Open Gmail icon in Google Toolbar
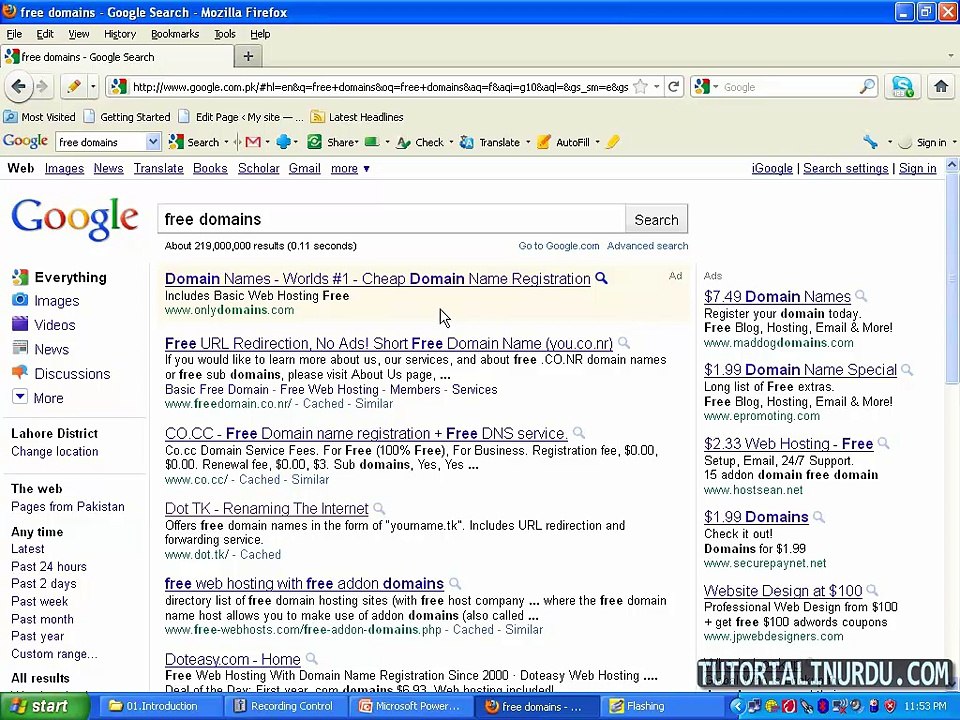This screenshot has height=720, width=960. 253,142
